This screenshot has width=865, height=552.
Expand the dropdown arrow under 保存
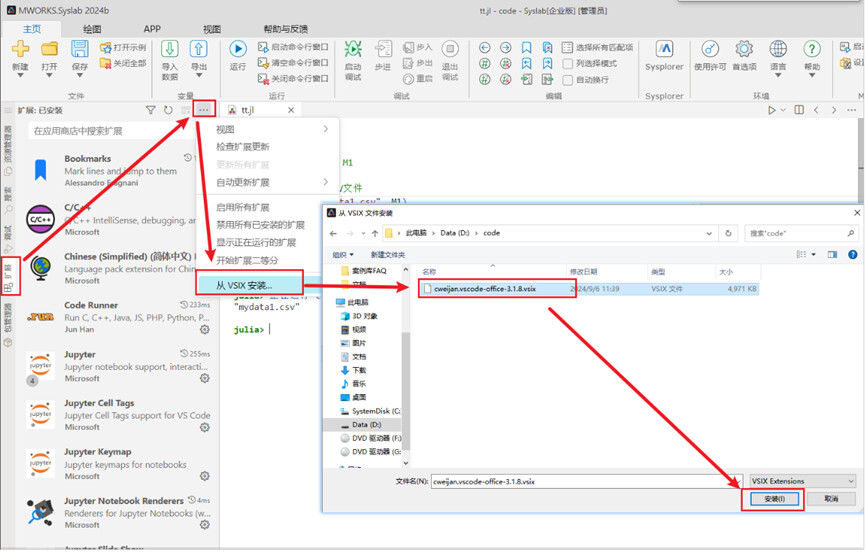pyautogui.click(x=79, y=76)
